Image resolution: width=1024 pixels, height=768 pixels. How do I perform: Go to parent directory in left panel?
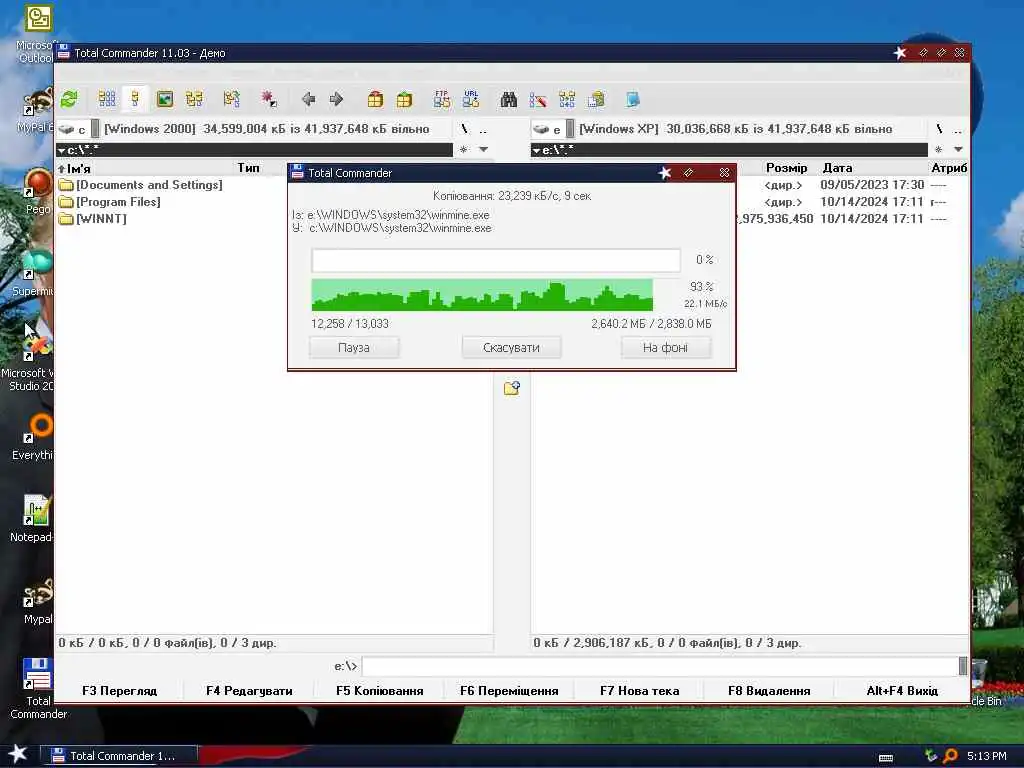pos(483,129)
